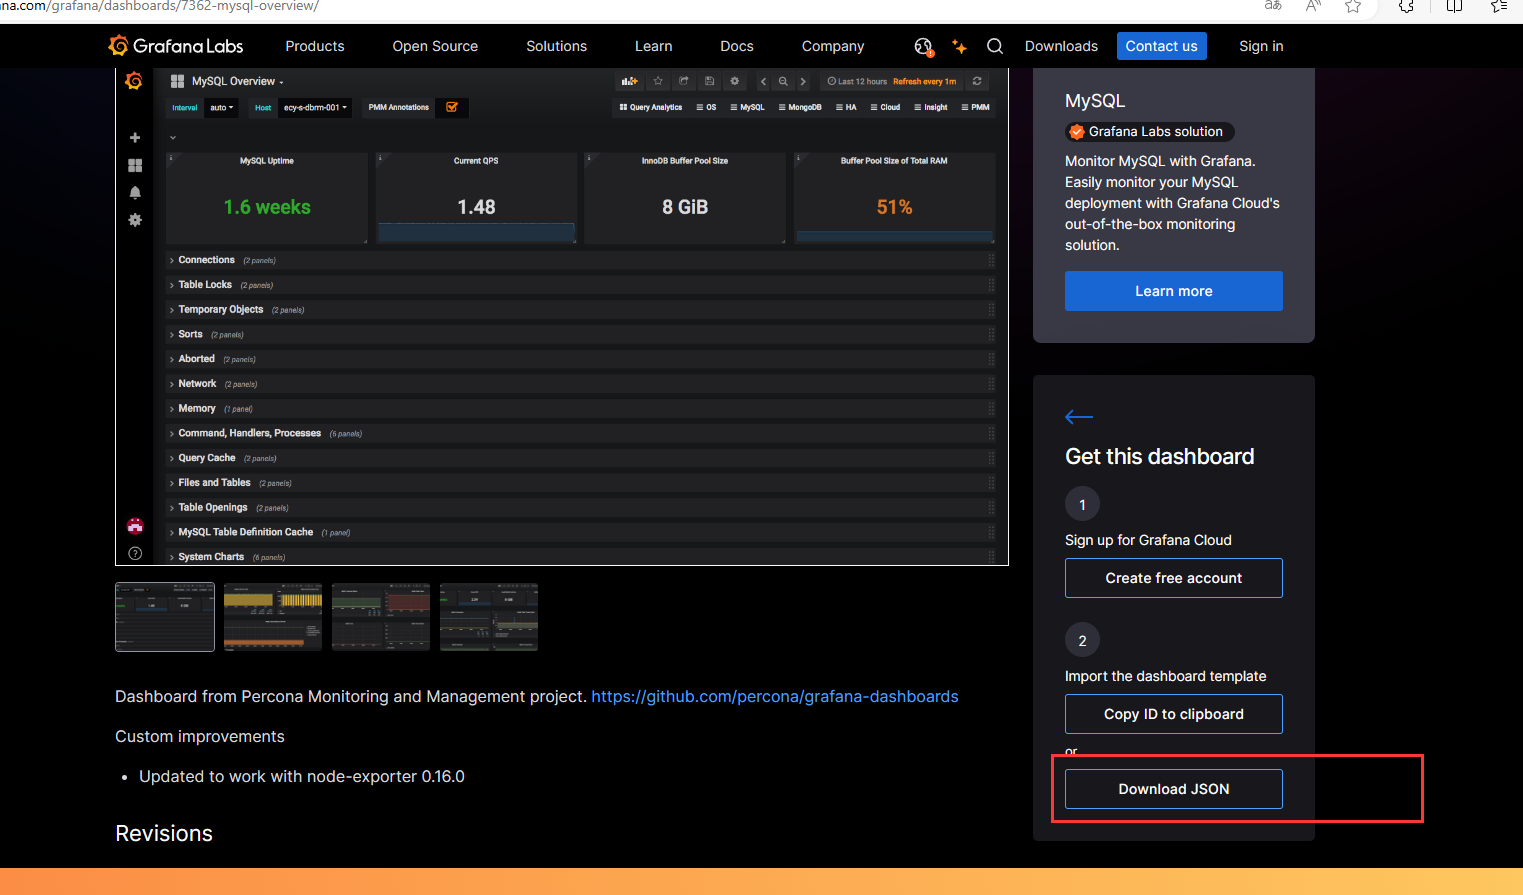The image size is (1523, 895).
Task: Expand the Temporary Objects row
Action: click(221, 310)
